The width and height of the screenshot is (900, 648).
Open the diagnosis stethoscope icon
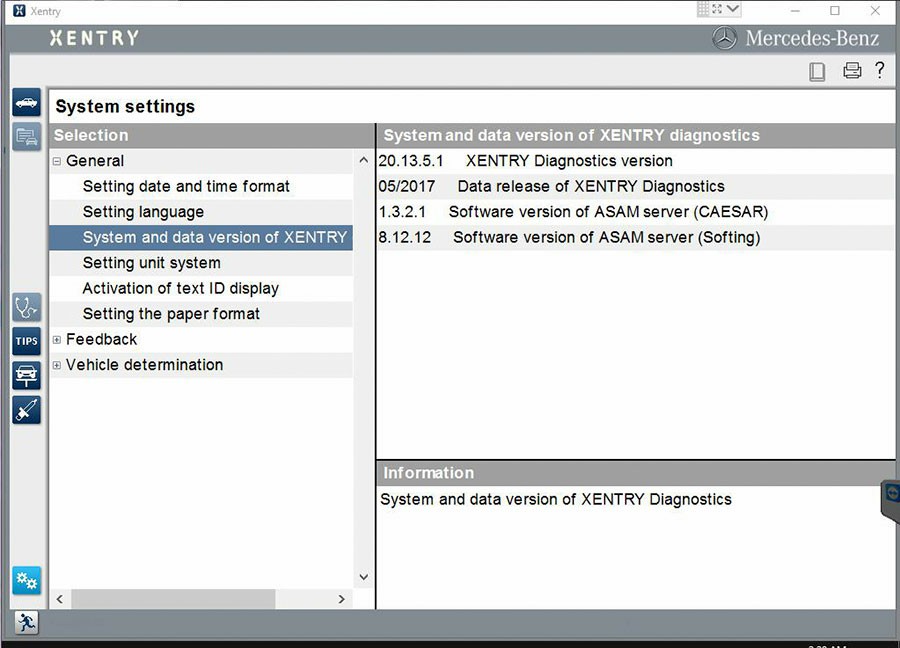coord(27,307)
